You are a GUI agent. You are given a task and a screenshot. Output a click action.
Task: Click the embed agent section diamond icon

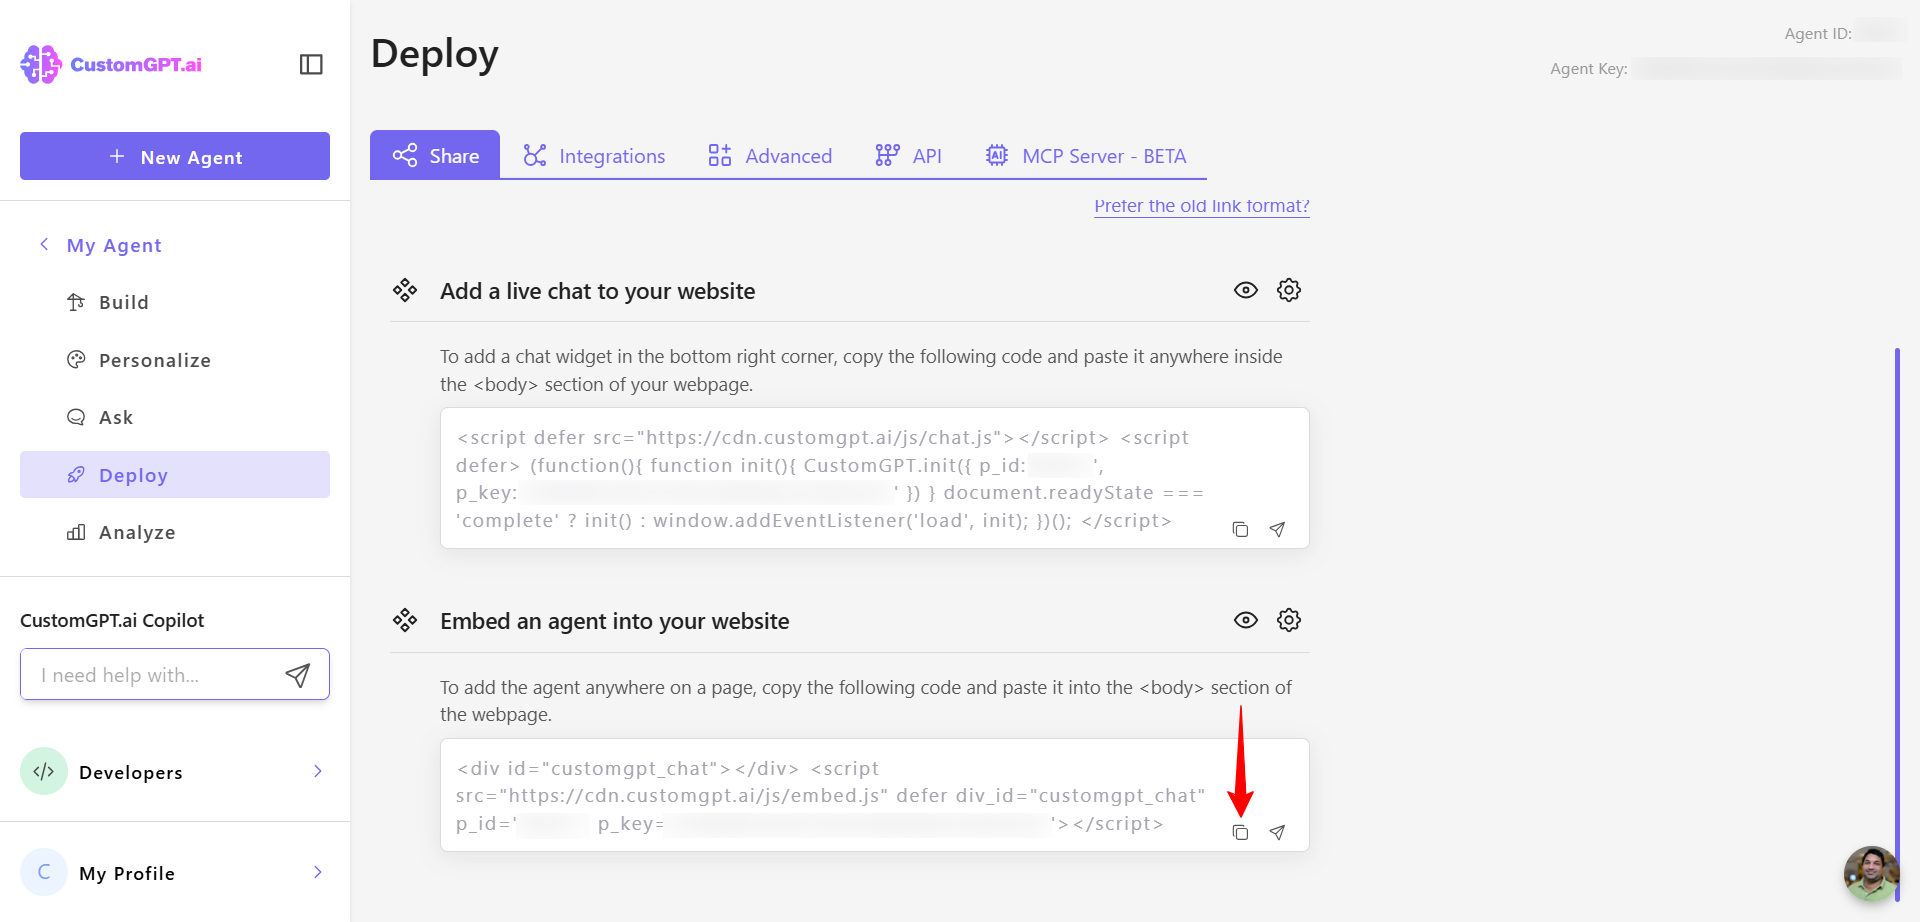pyautogui.click(x=405, y=620)
